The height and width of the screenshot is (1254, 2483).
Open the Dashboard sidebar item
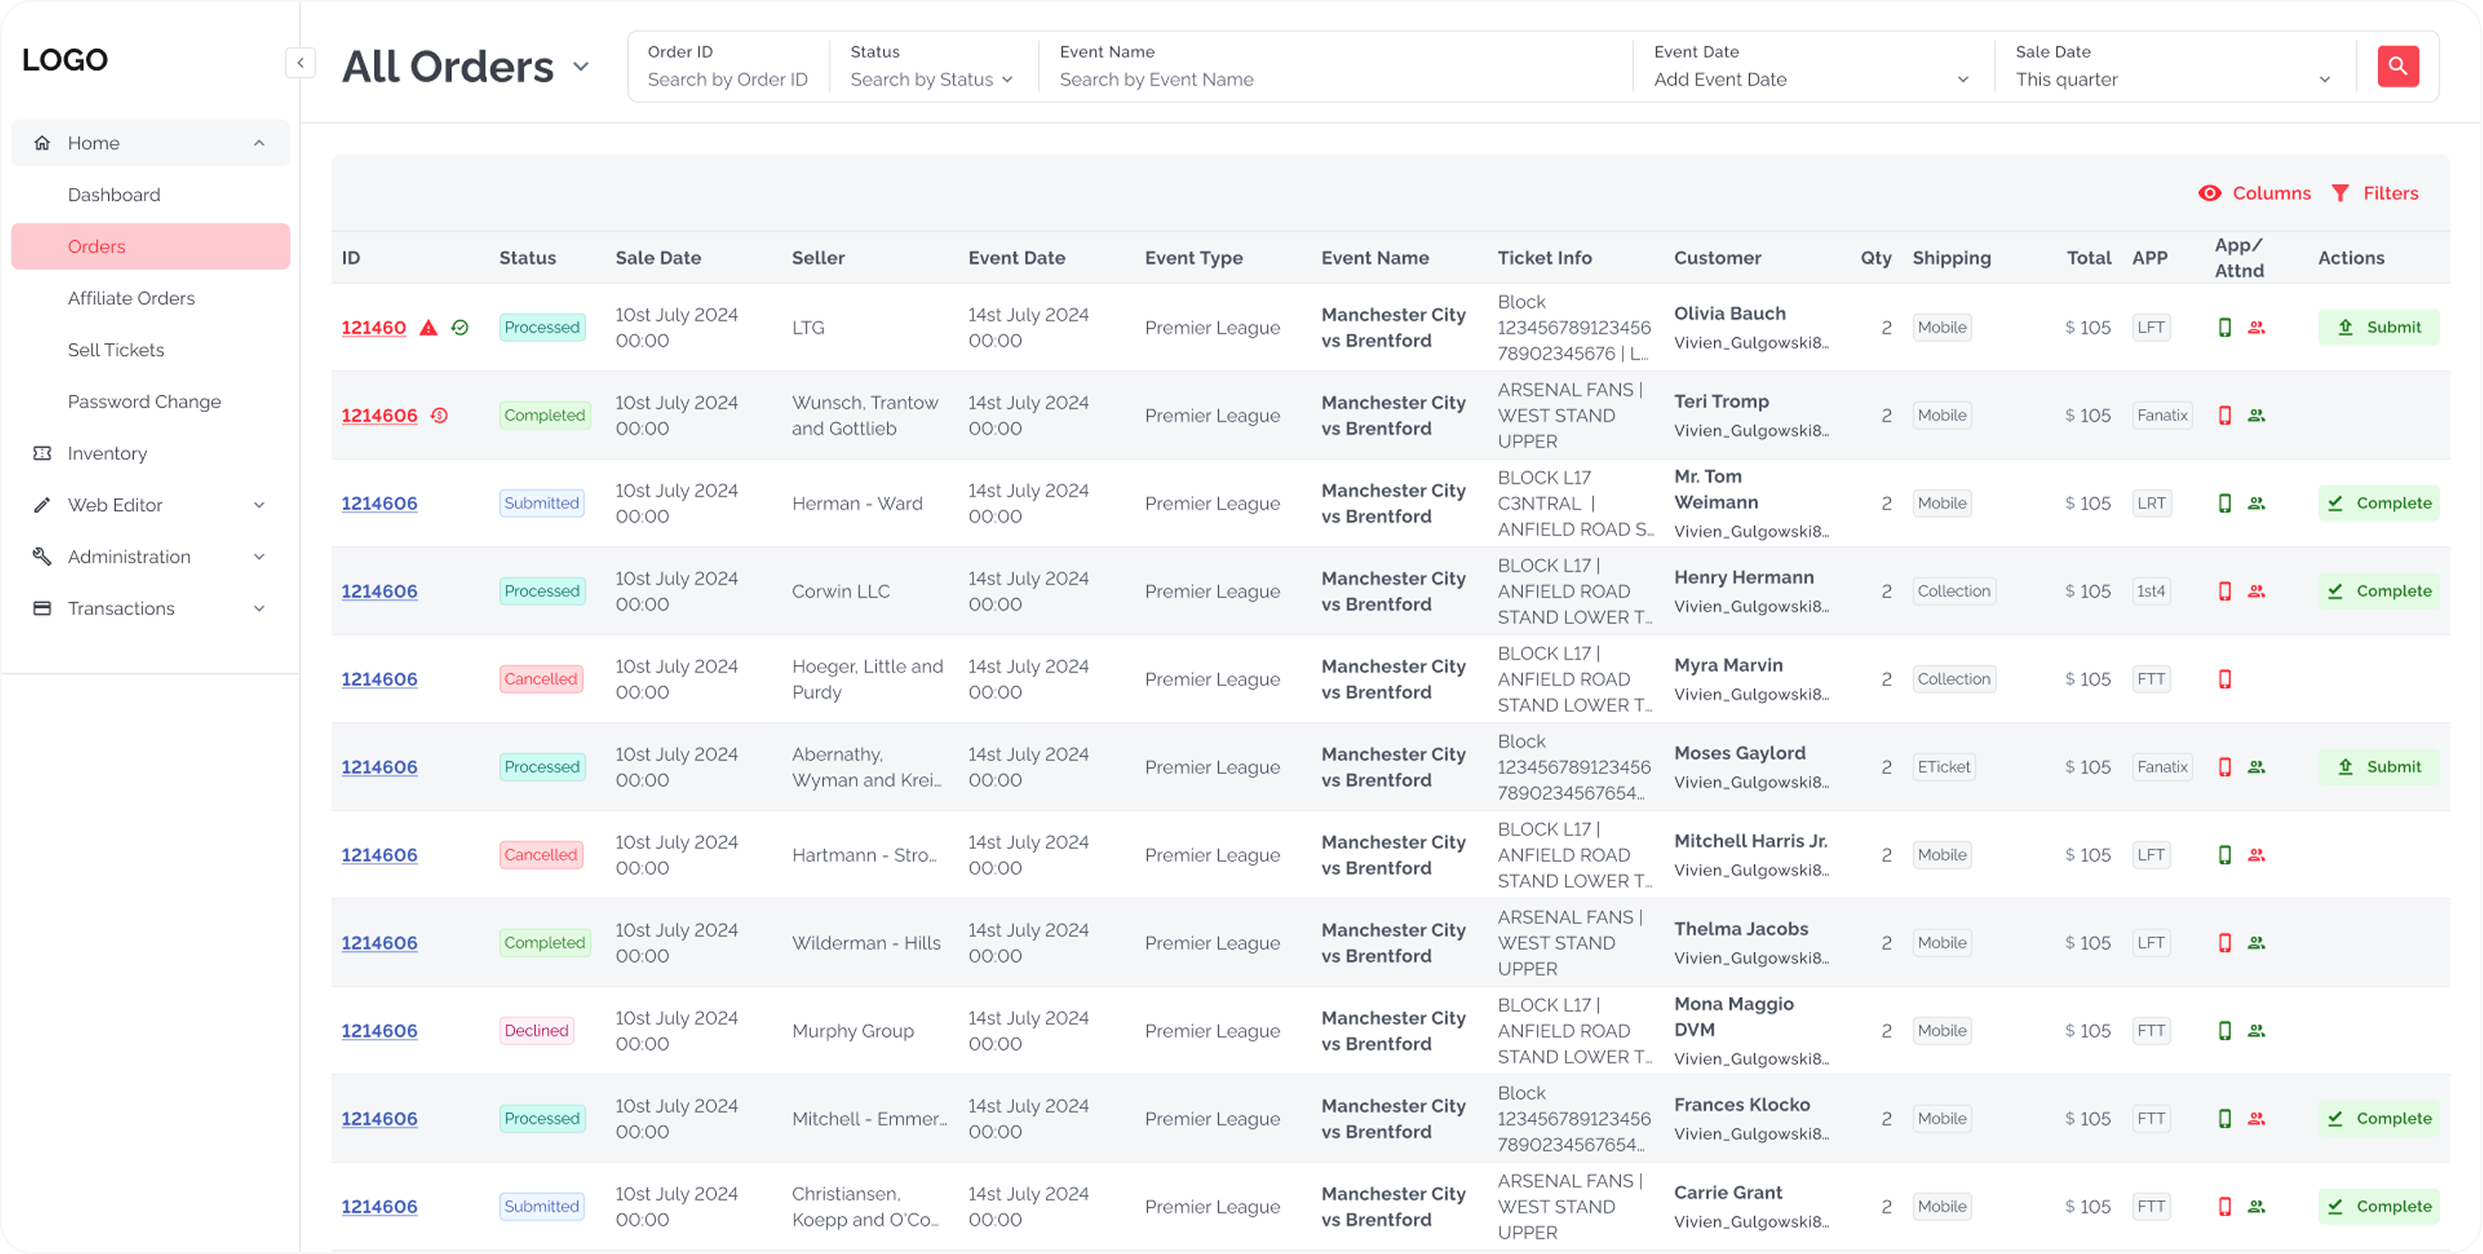tap(114, 195)
